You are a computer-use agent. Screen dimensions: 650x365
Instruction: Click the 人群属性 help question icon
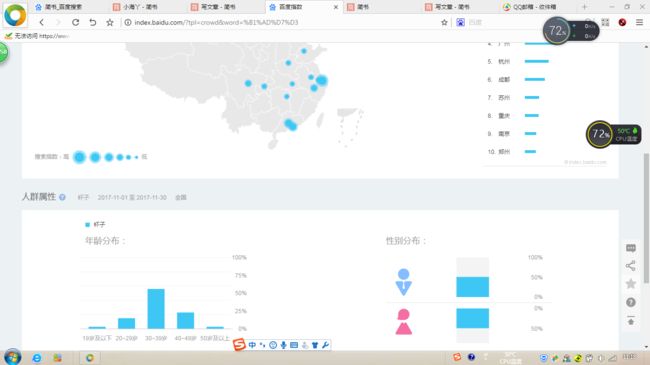62,197
